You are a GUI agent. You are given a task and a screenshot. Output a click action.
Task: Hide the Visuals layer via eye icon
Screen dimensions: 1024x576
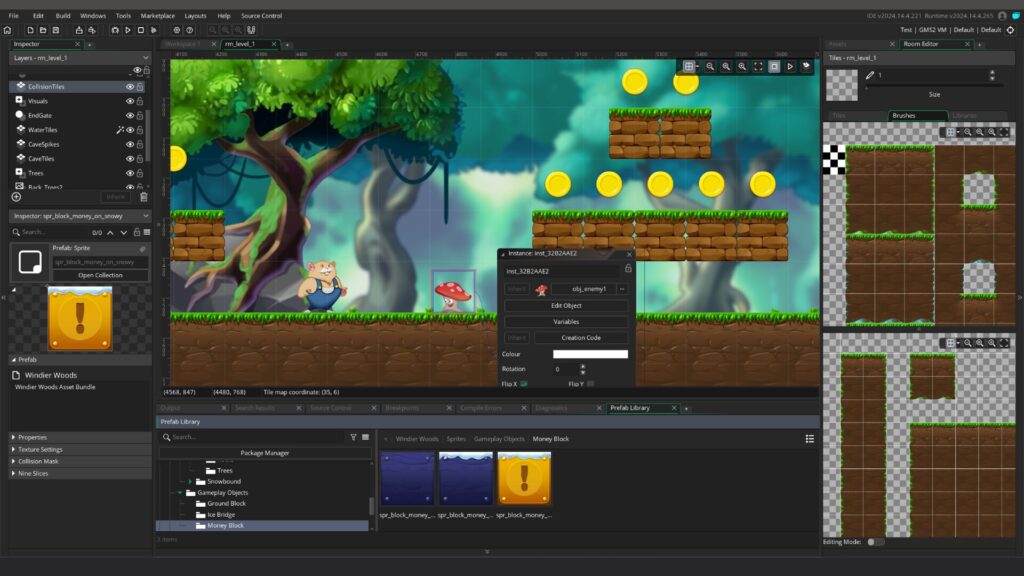pyautogui.click(x=130, y=101)
